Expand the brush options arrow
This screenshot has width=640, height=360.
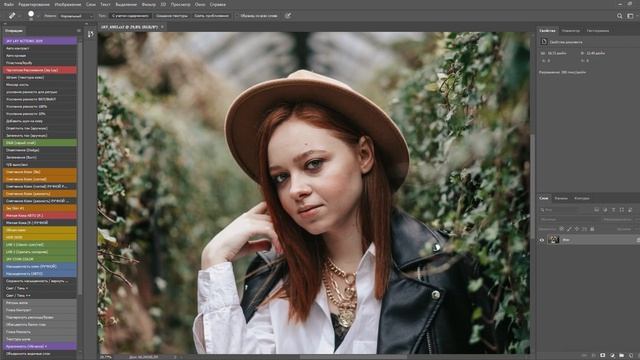(38, 16)
